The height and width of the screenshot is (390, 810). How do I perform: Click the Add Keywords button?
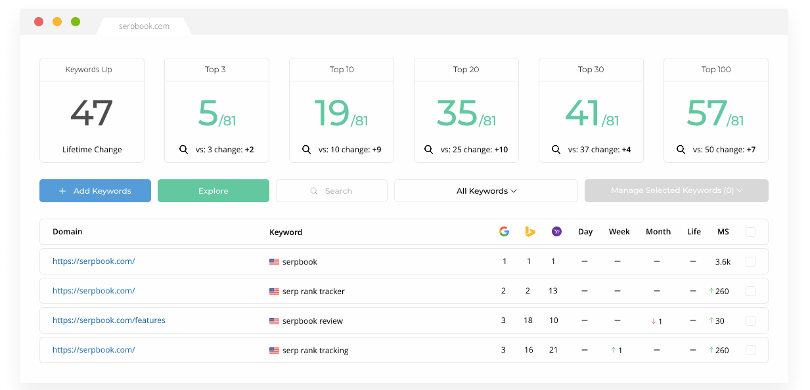coord(95,191)
